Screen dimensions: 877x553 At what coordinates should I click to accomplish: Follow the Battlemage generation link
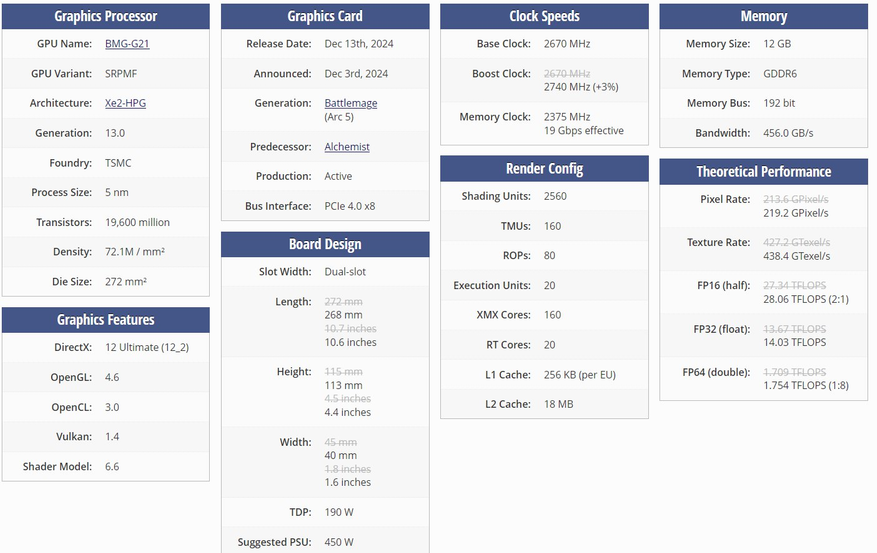(351, 103)
